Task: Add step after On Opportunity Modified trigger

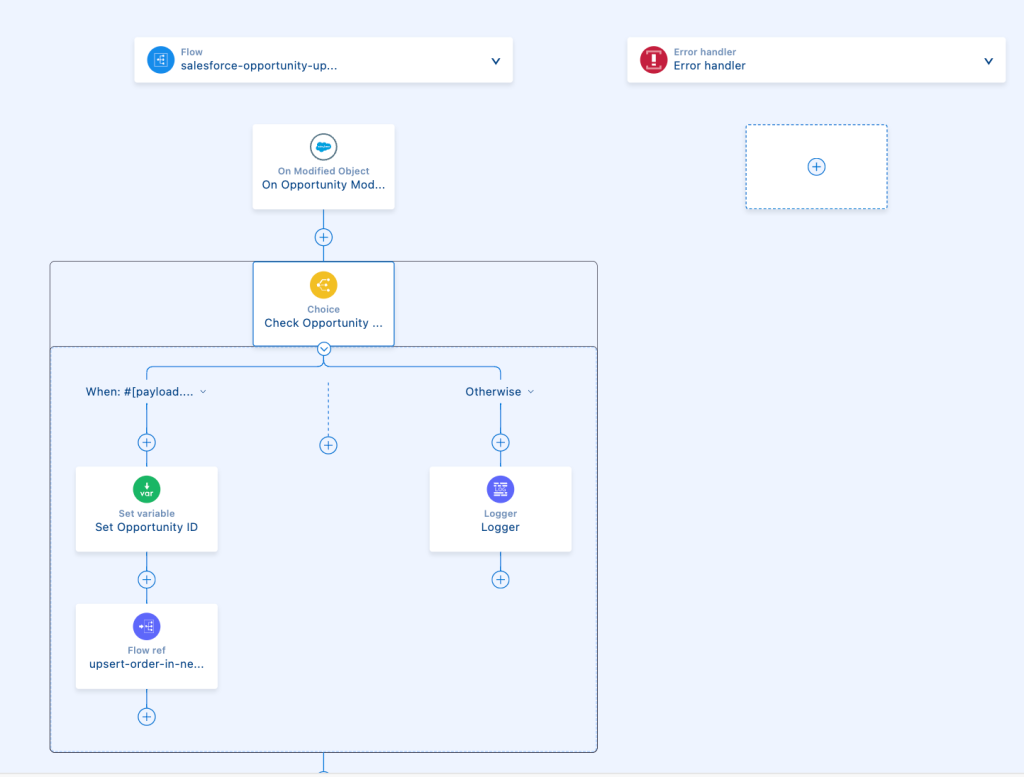Action: (x=323, y=237)
